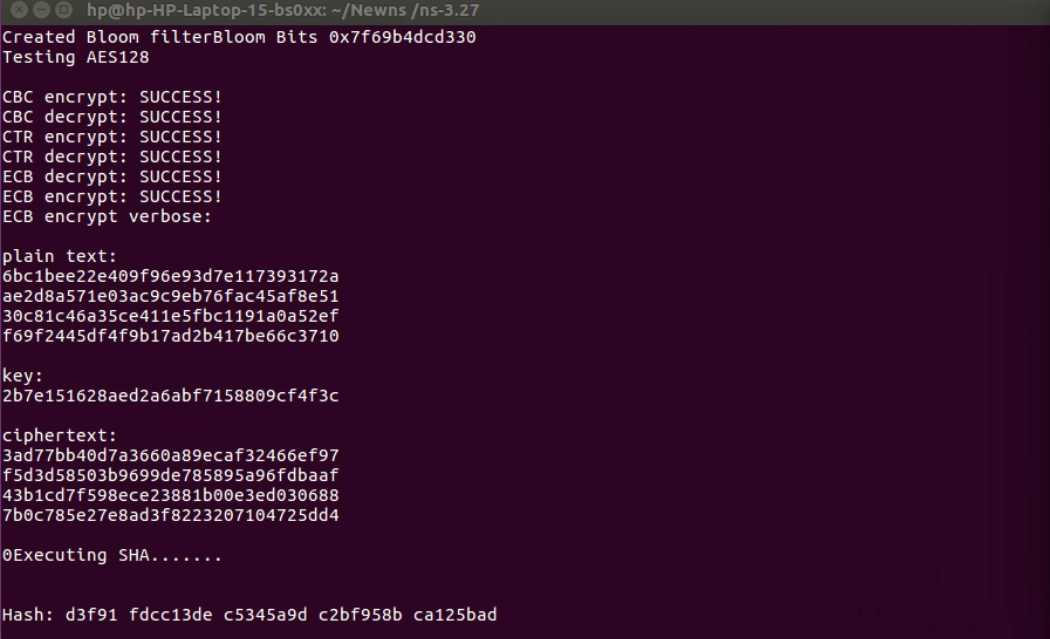Click the "CTR encrypt: SUCCESS!" line
This screenshot has height=639, width=1050.
[112, 137]
